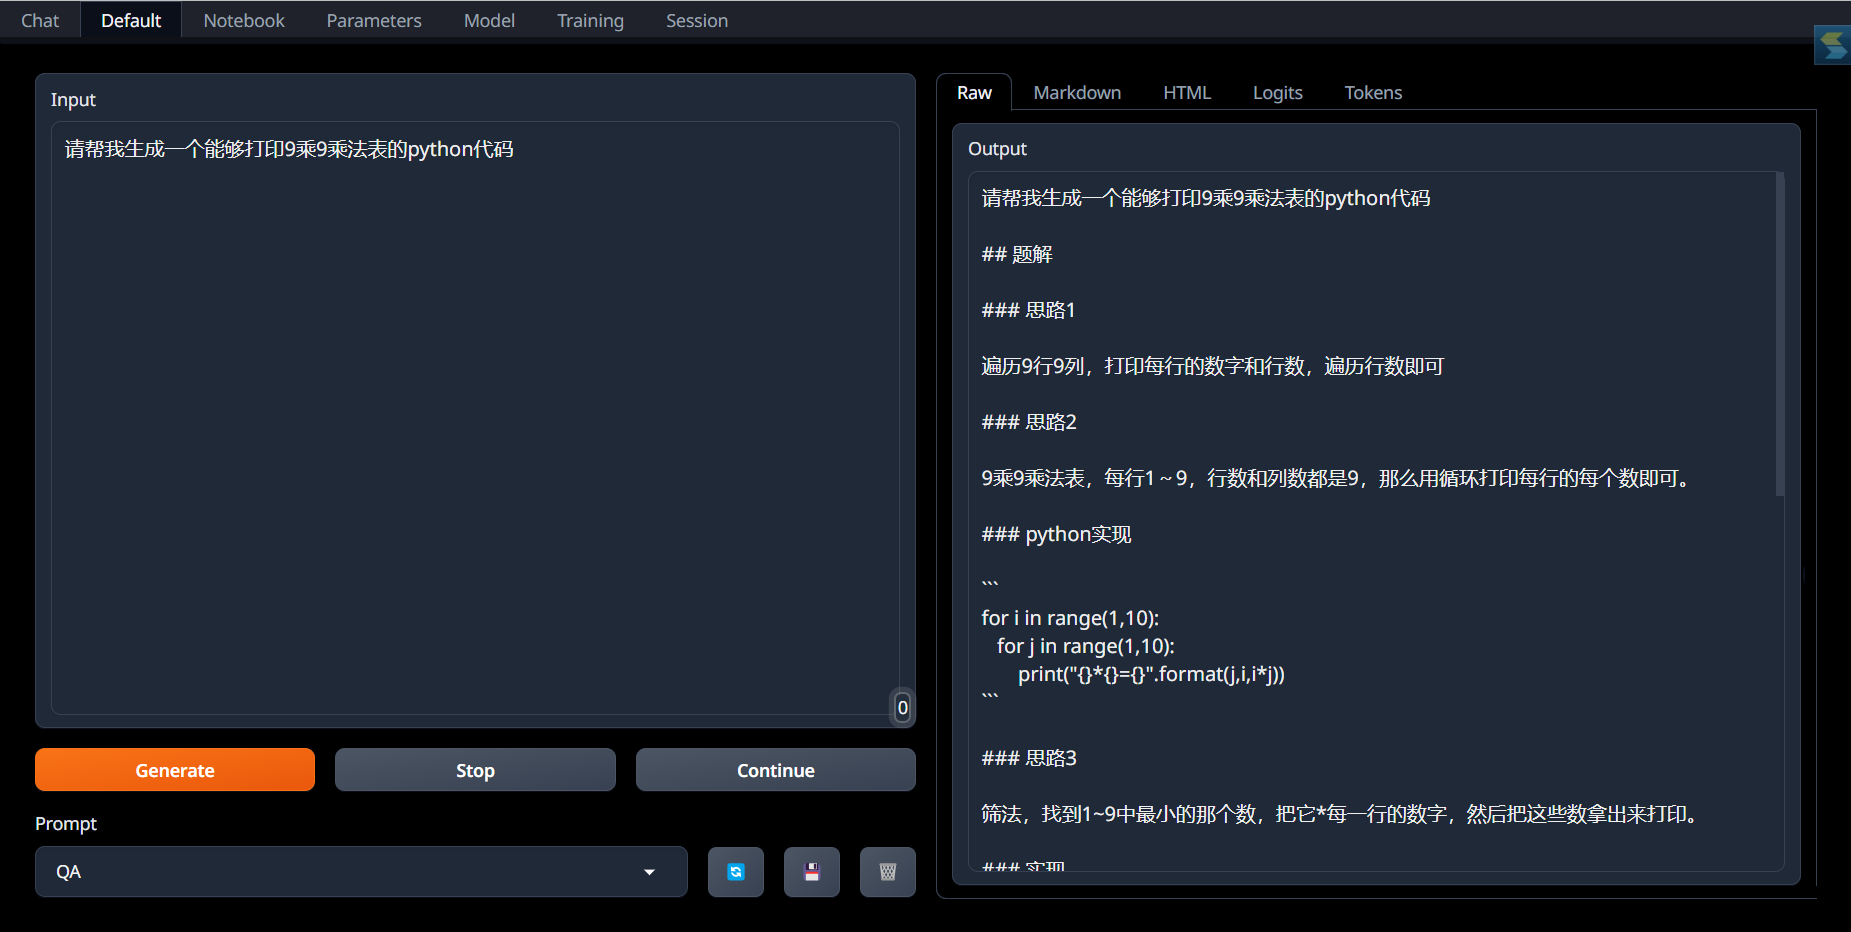
Task: Click the Stop button
Action: click(475, 770)
